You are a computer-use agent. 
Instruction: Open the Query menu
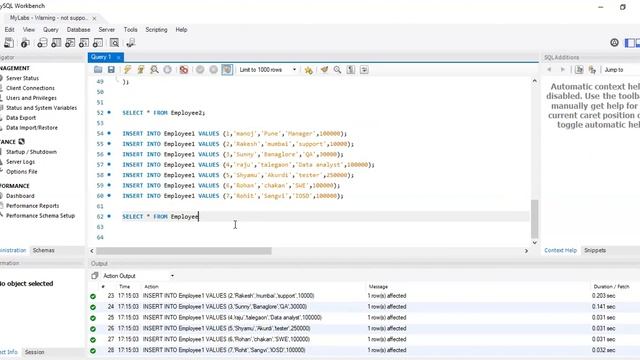coord(51,30)
